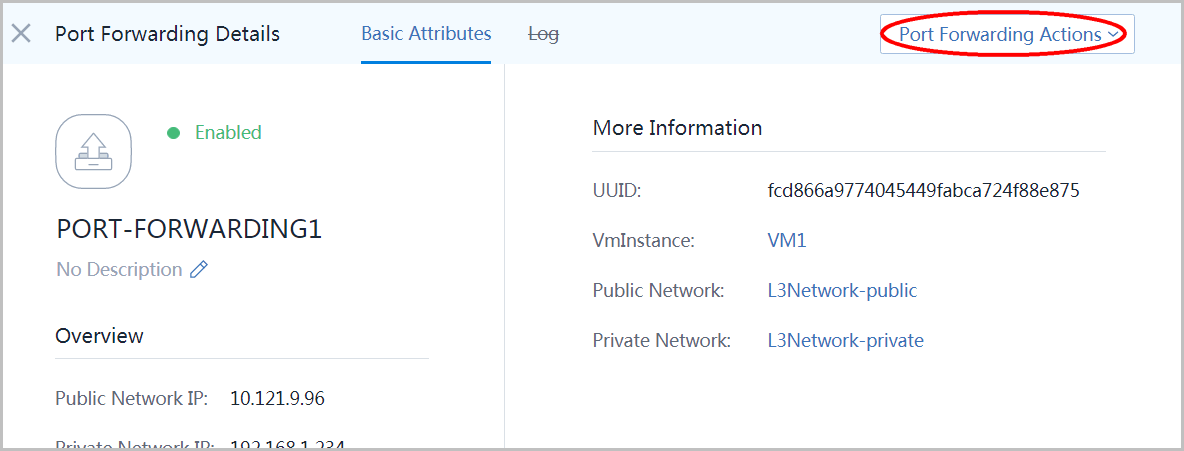
Task: Click the Port Forwarding Details title
Action: click(x=167, y=34)
